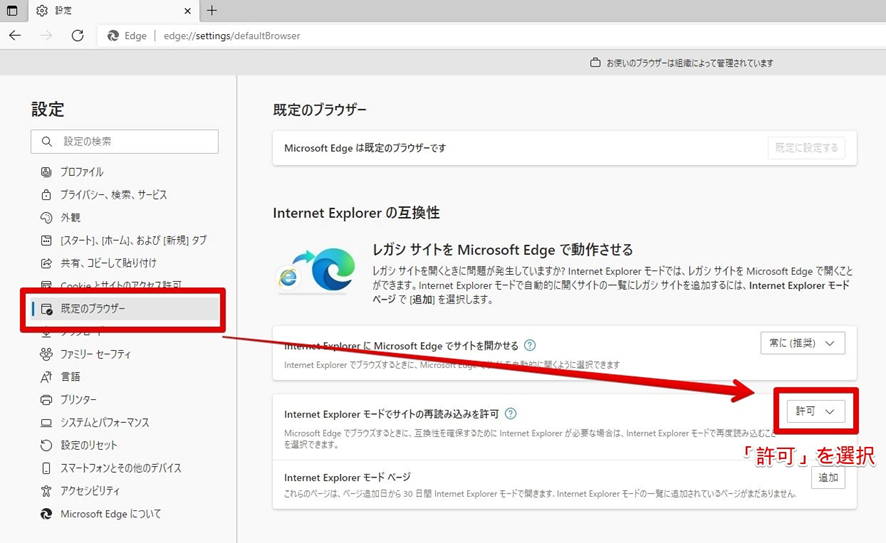Viewport: 886px width, 543px height.
Task: Click the share icon beside 共有
Action: point(46,263)
